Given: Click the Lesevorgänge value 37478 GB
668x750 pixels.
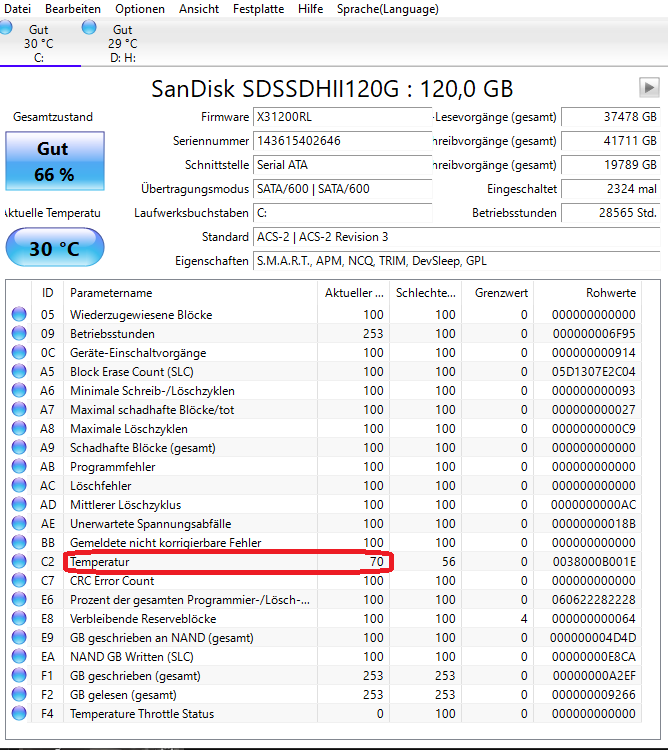Looking at the screenshot, I should [611, 117].
